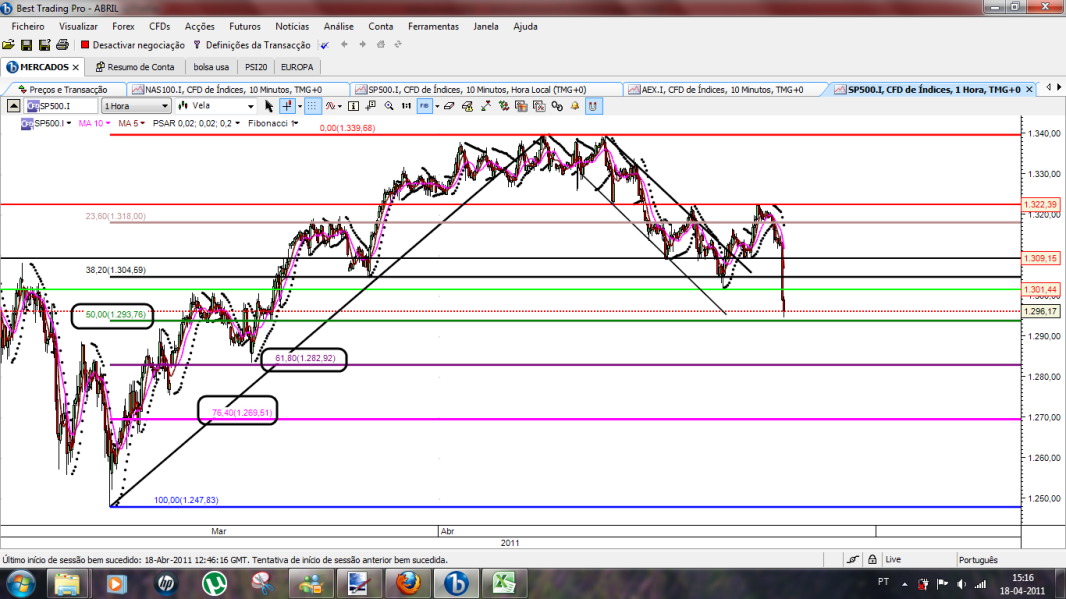
Task: Click Definições da Transacção button
Action: [252, 45]
